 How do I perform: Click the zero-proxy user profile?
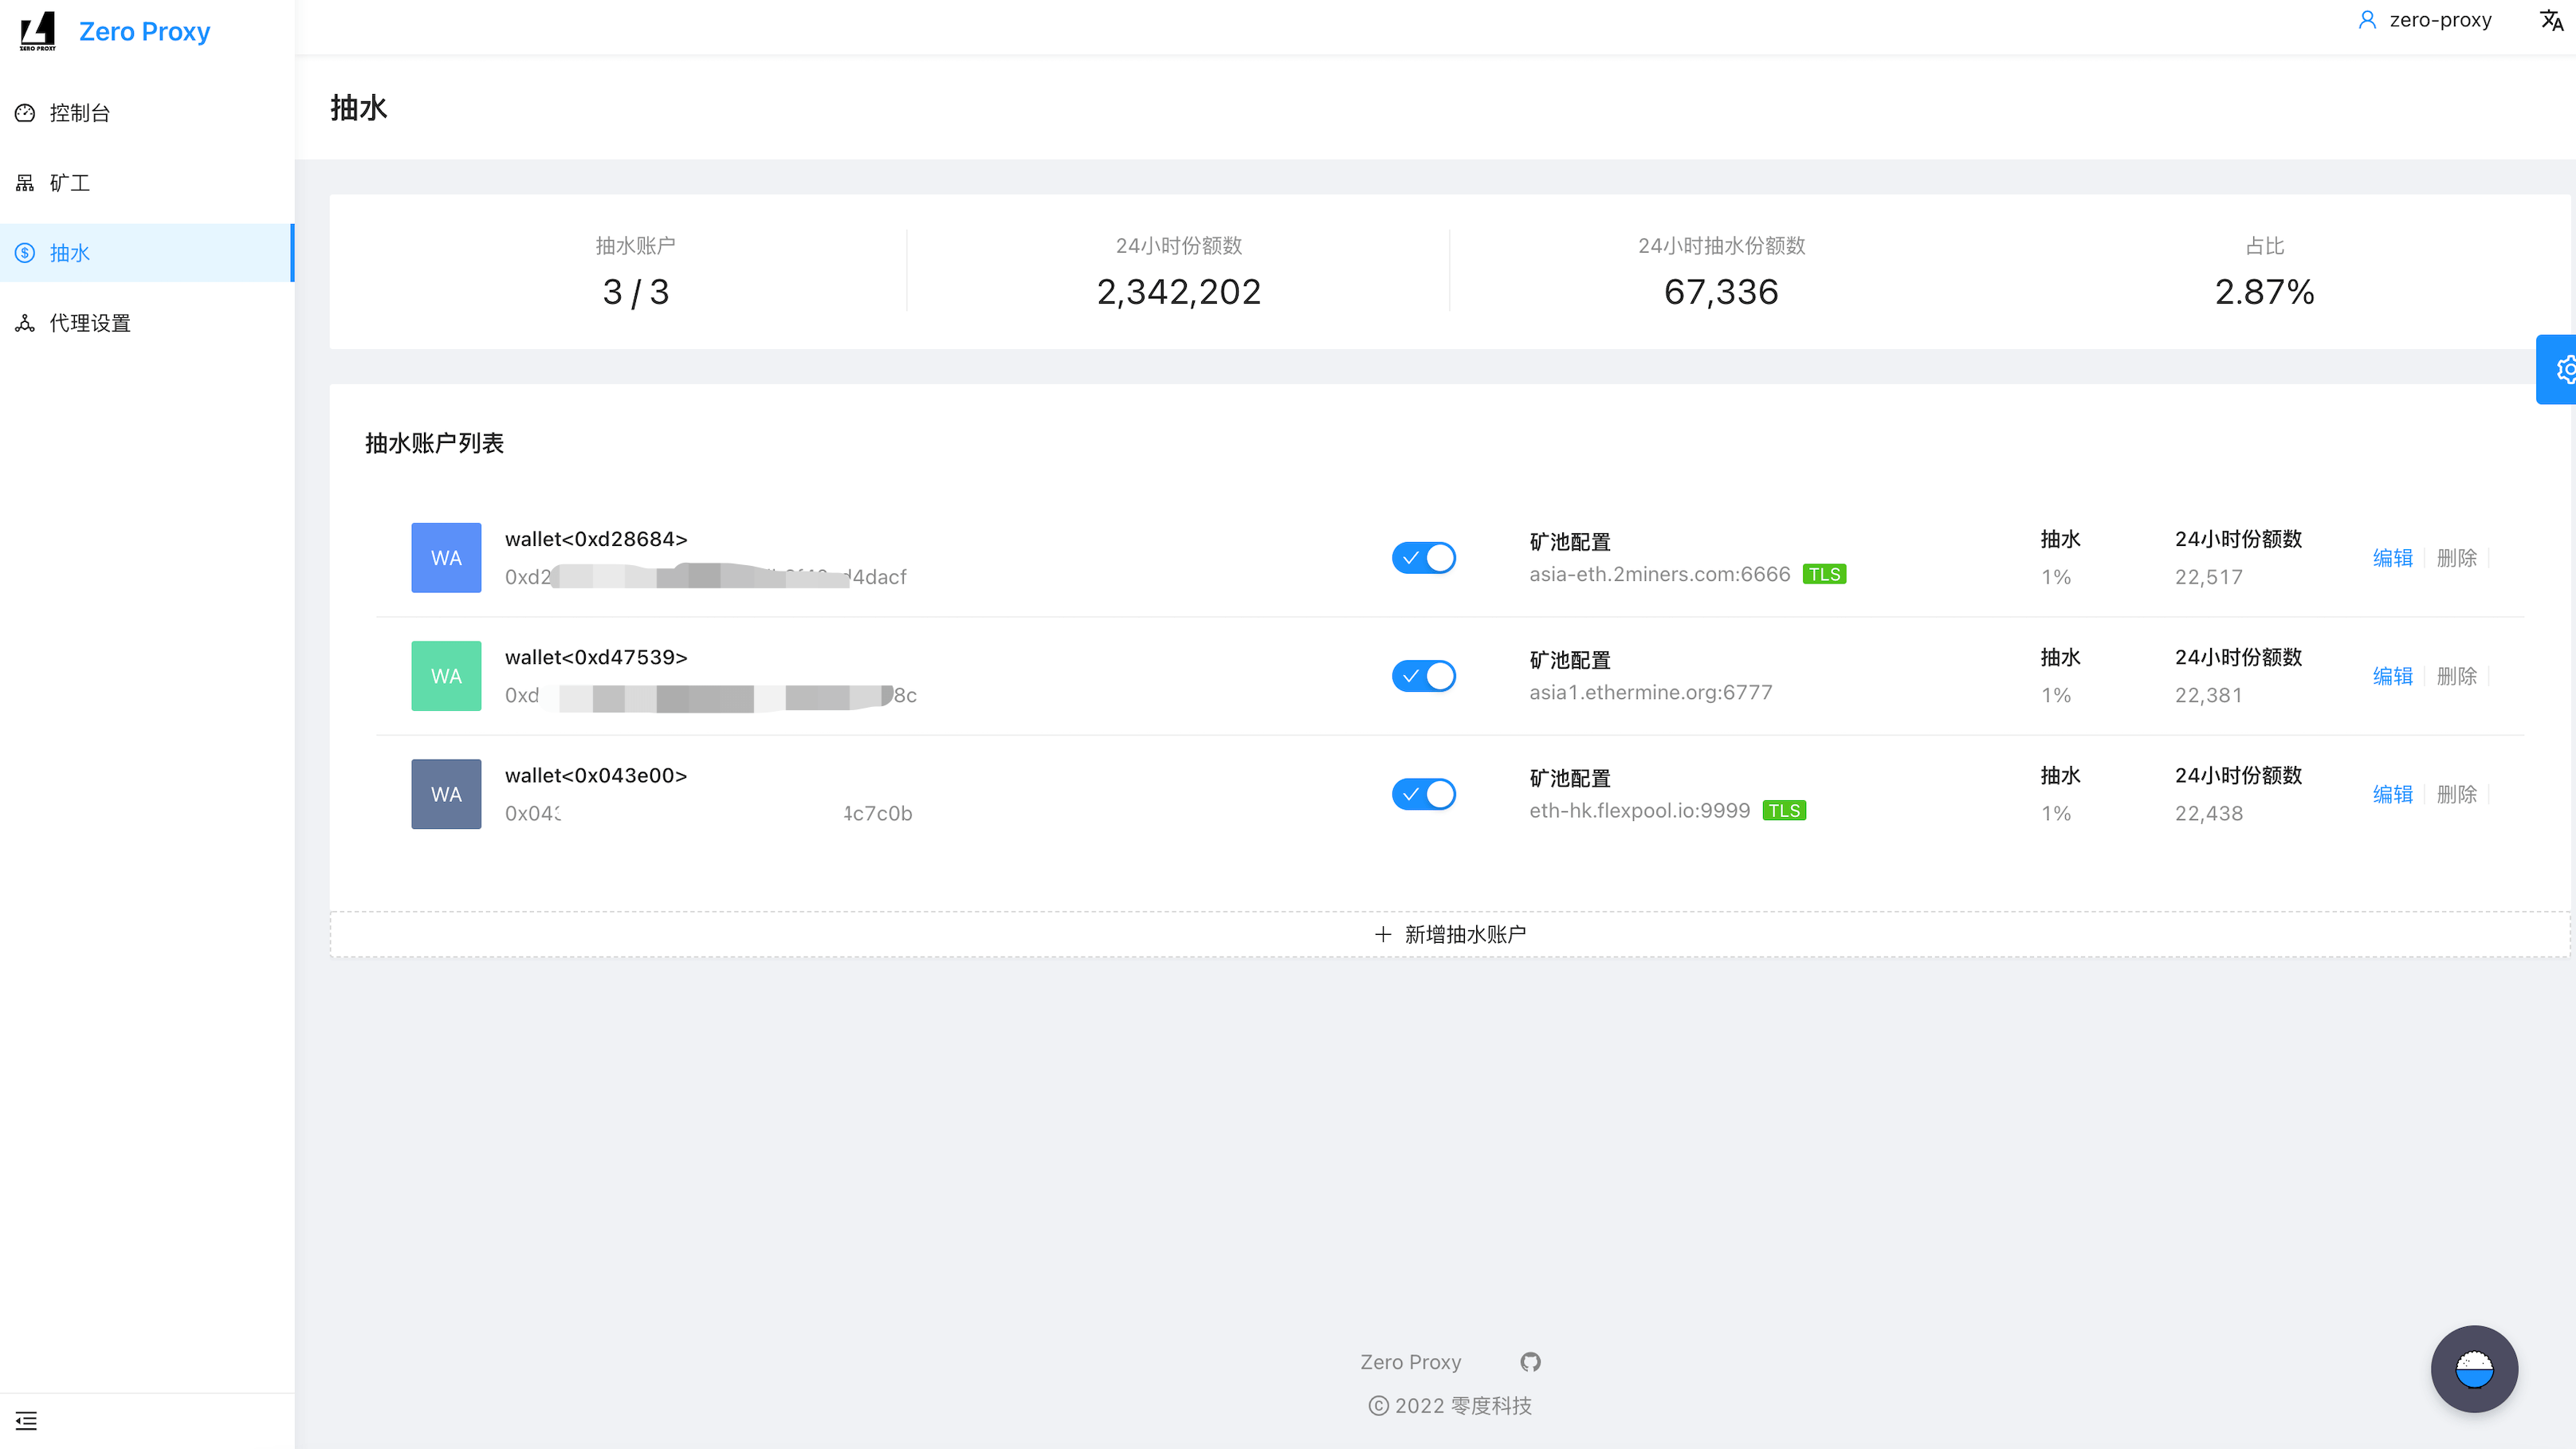click(2425, 20)
